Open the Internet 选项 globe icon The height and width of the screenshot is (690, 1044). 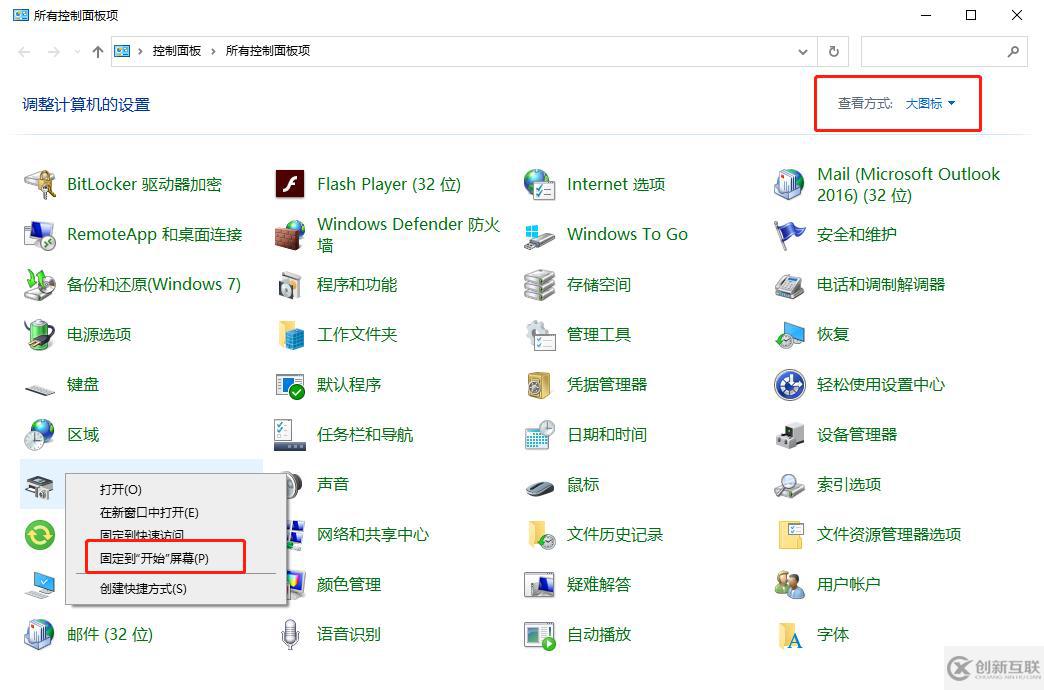point(539,184)
